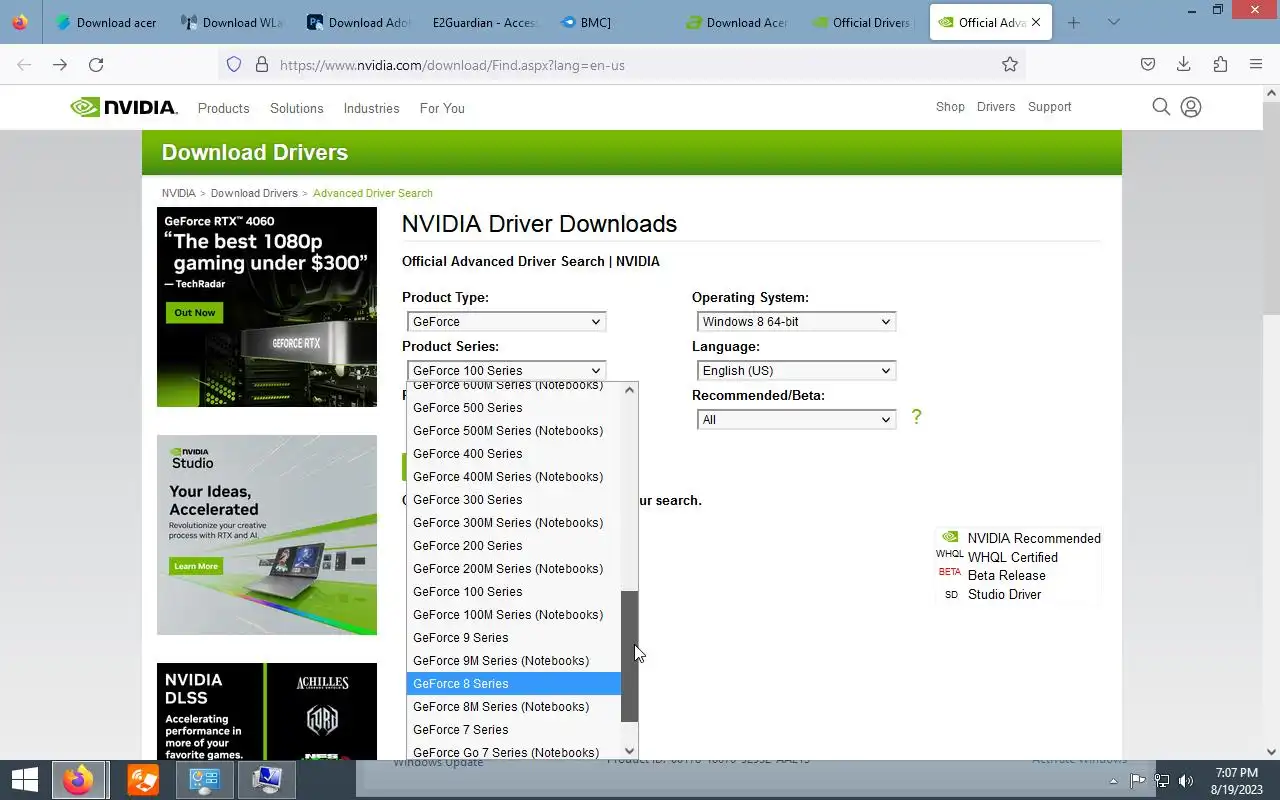
Task: Reload the page with the refresh icon
Action: click(x=96, y=64)
